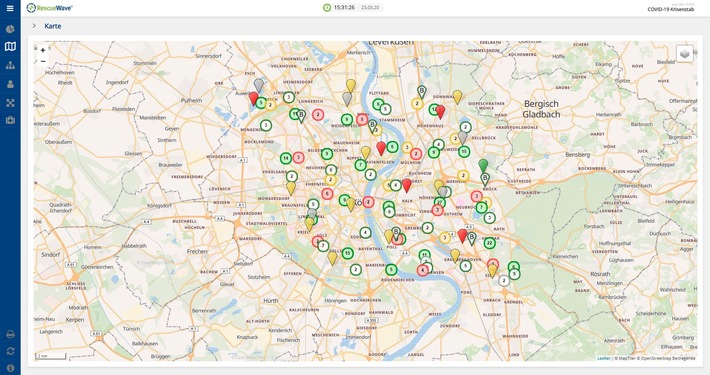Open the medical kit icon in sidebar
Viewport: 710px width, 375px height.
10,120
